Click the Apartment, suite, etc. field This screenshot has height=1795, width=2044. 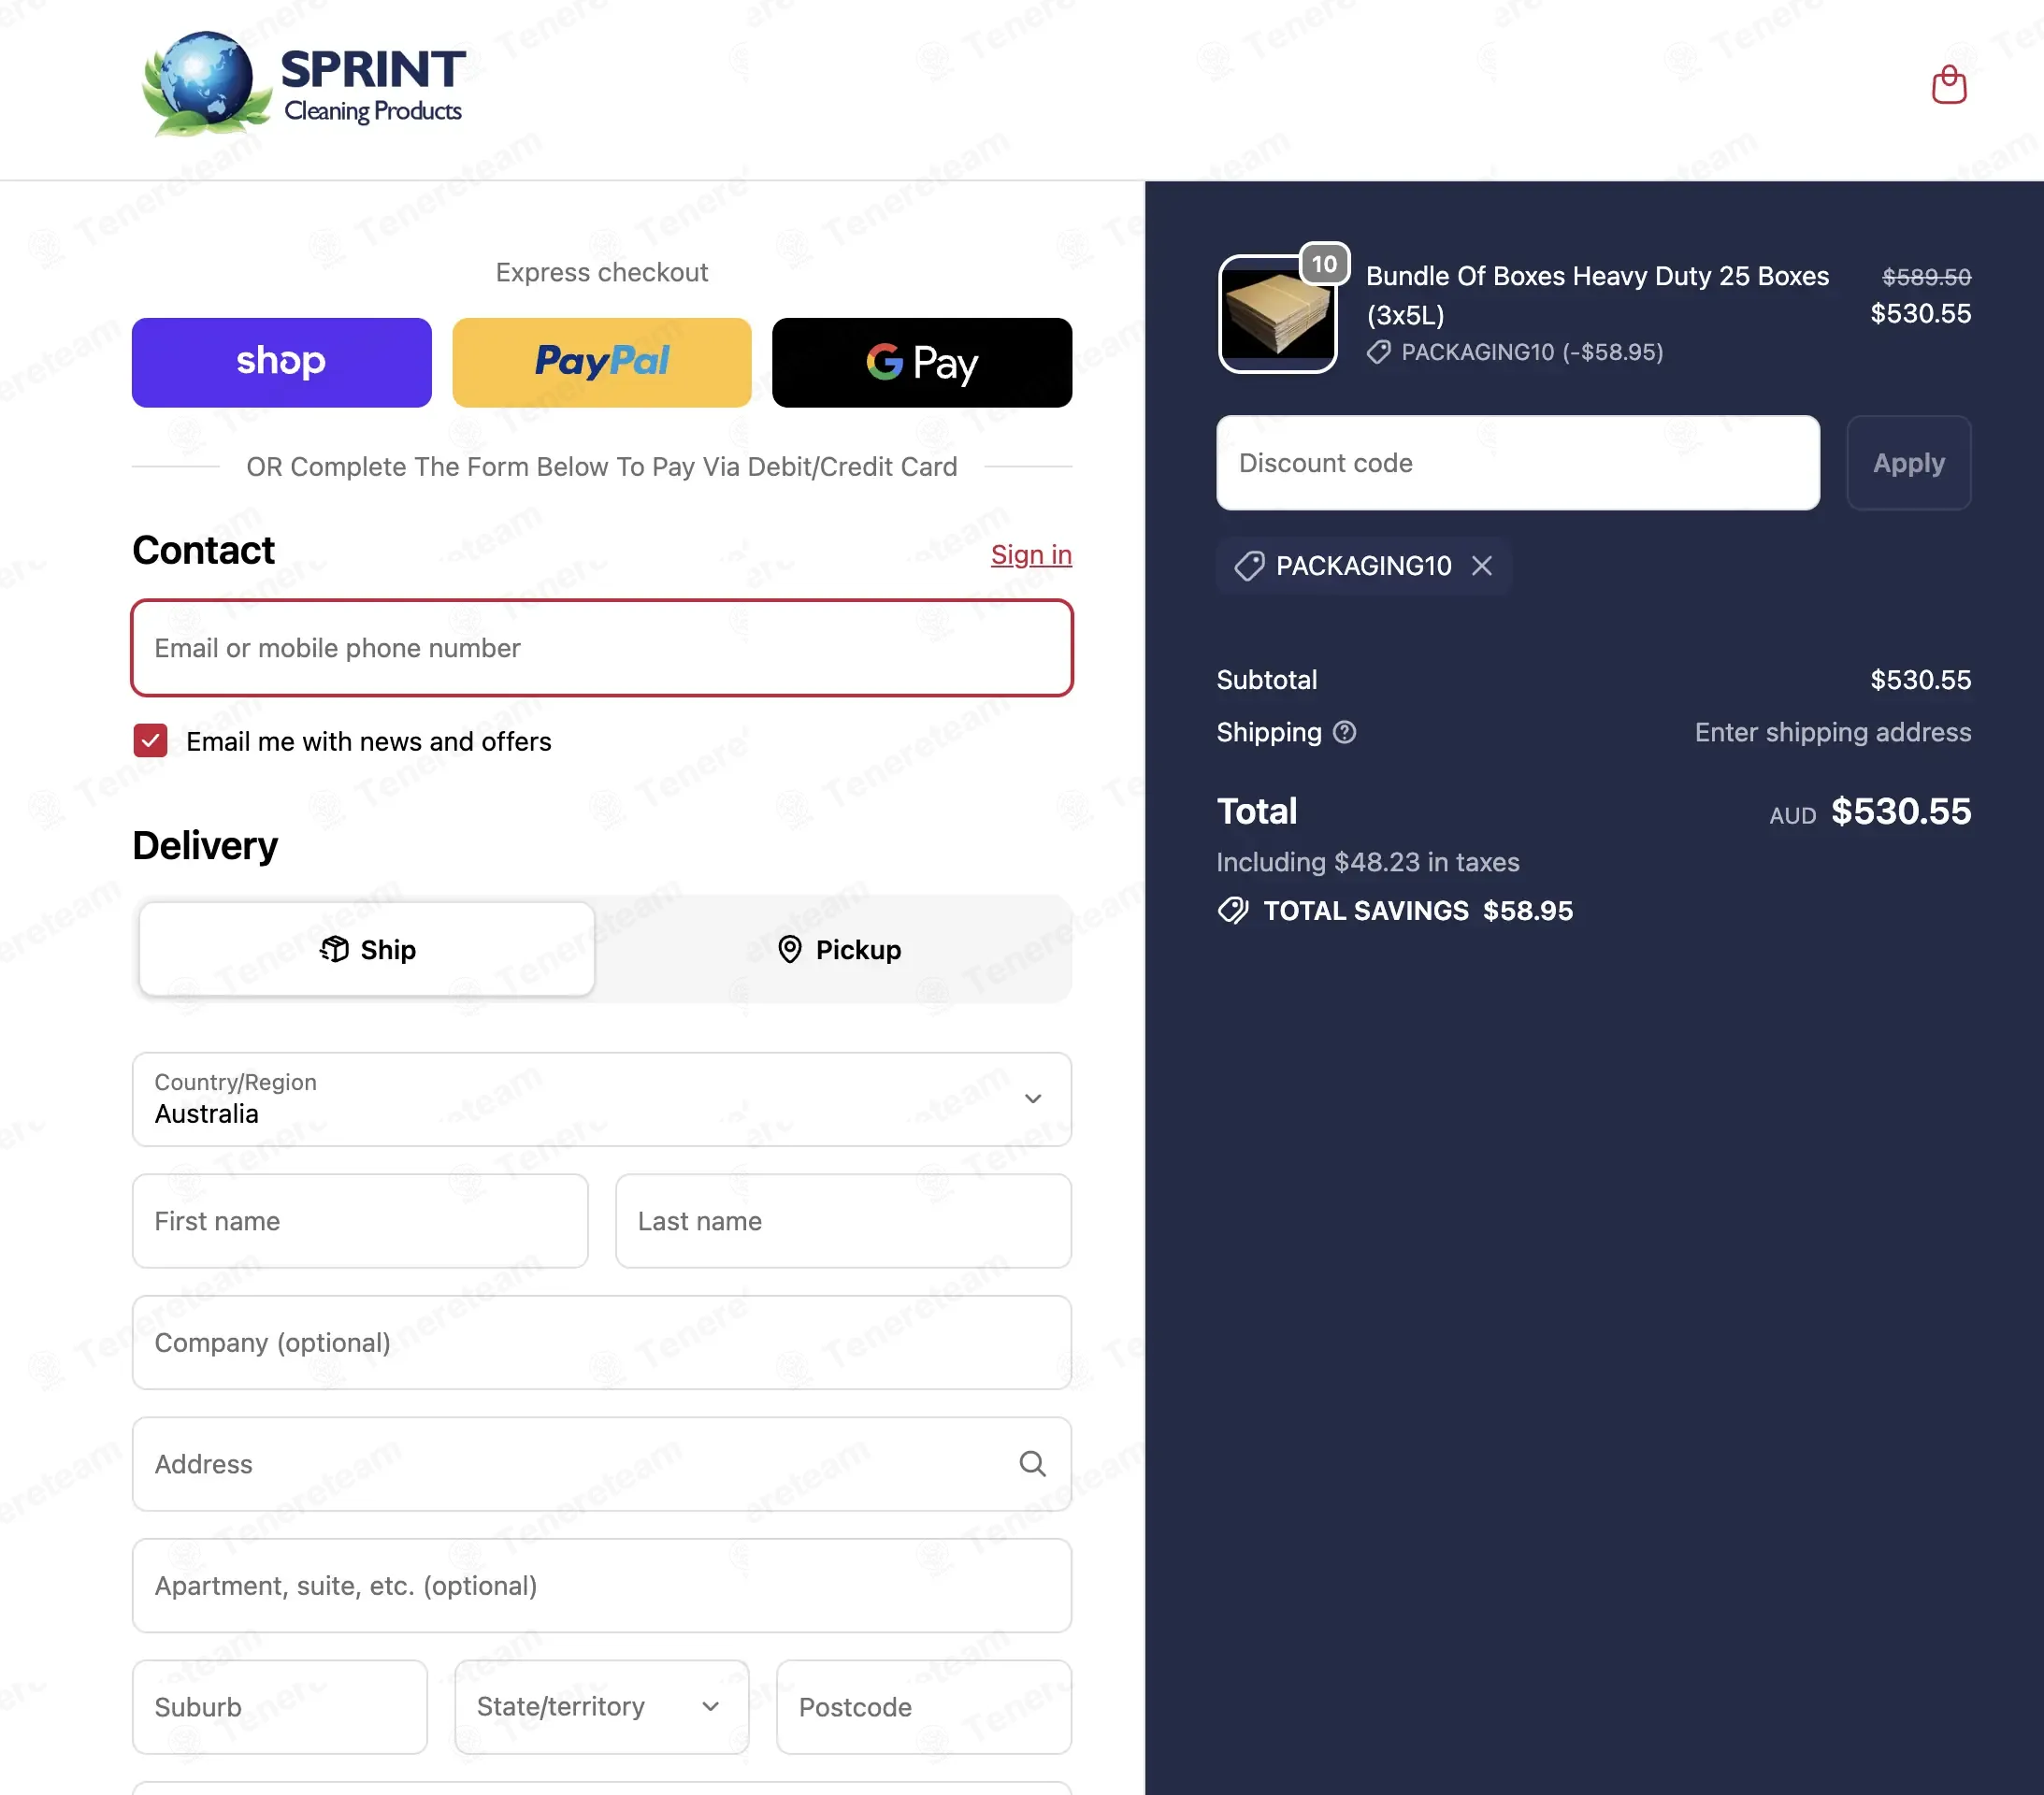tap(601, 1586)
